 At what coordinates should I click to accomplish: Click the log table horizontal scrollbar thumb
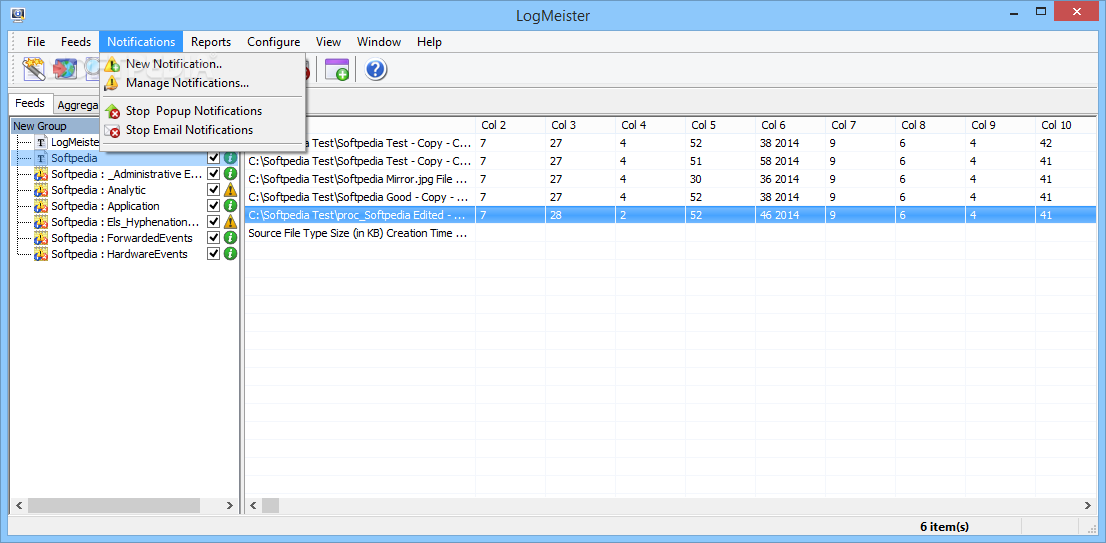coord(271,506)
